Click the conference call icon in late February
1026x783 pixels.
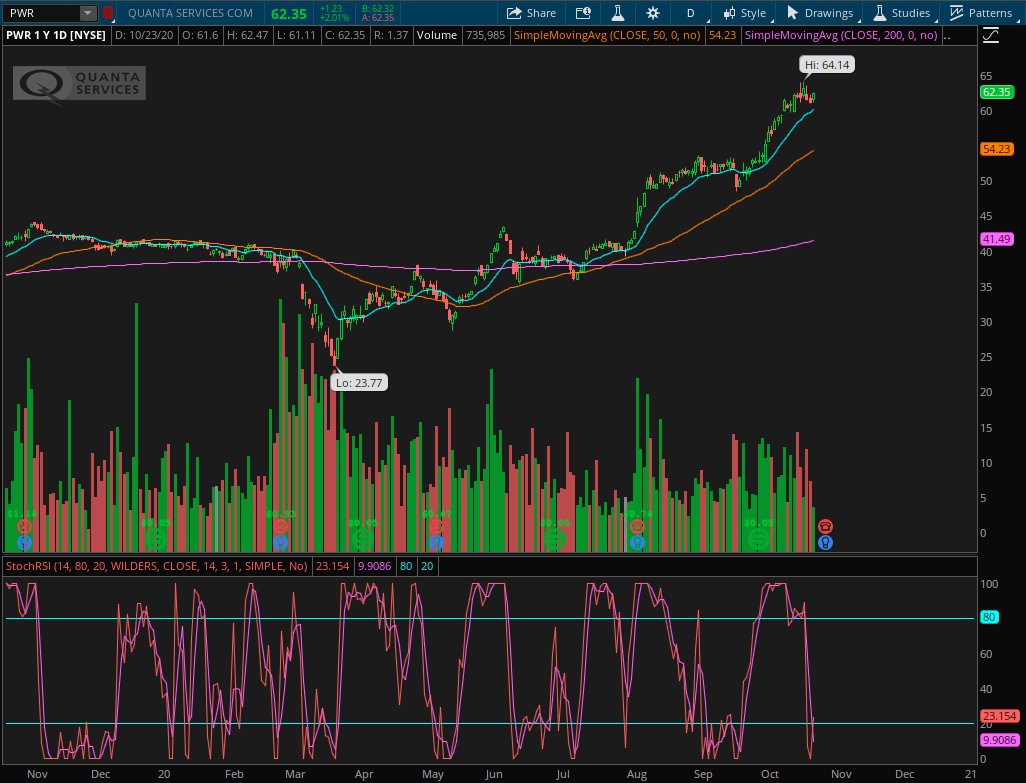point(280,526)
